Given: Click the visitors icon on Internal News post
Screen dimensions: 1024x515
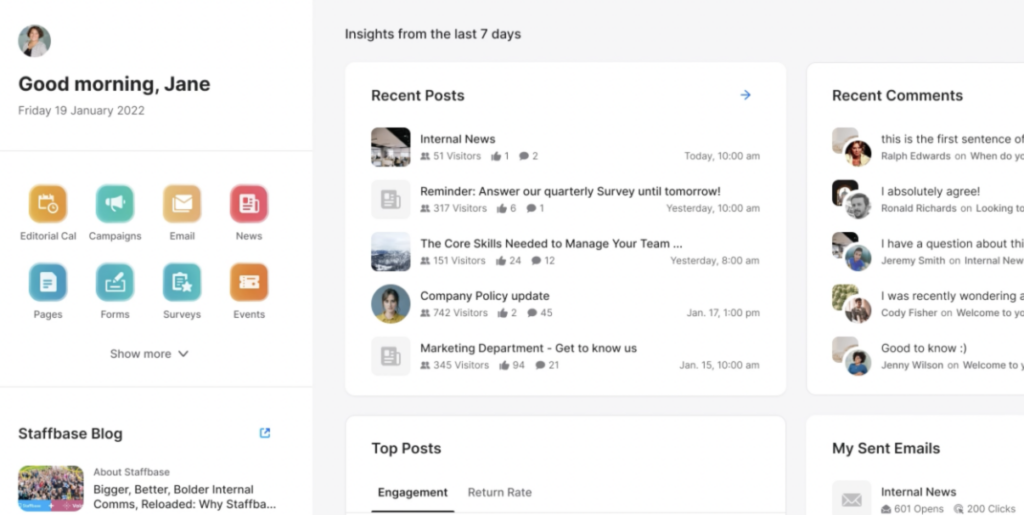Looking at the screenshot, I should tap(425, 157).
